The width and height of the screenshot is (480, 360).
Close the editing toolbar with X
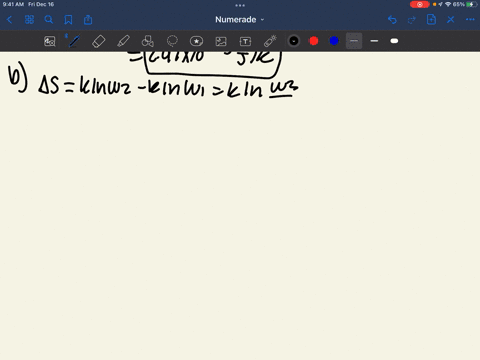tap(451, 20)
